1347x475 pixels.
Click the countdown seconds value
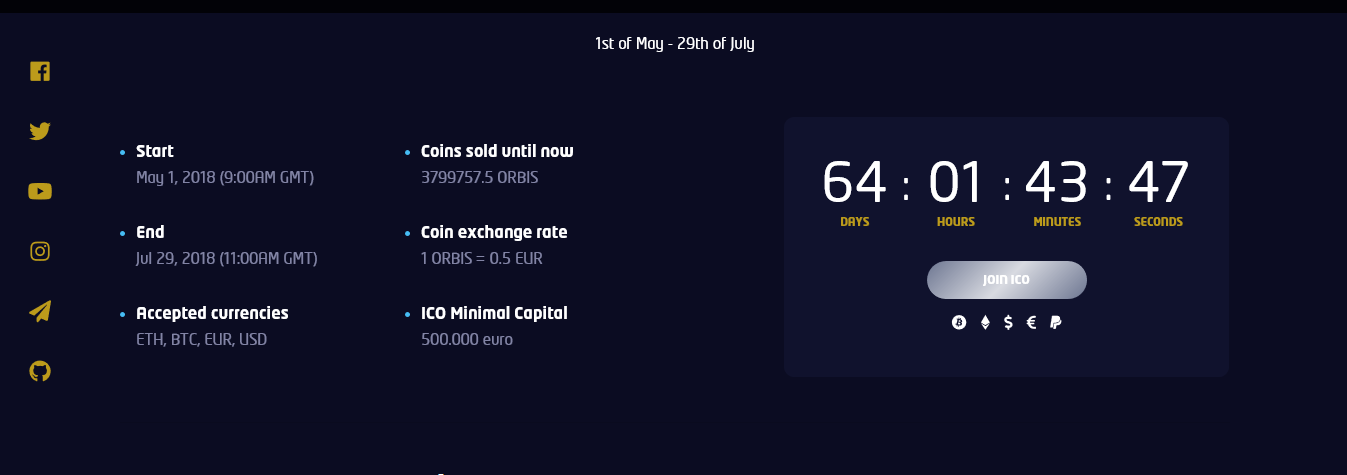click(x=1158, y=183)
